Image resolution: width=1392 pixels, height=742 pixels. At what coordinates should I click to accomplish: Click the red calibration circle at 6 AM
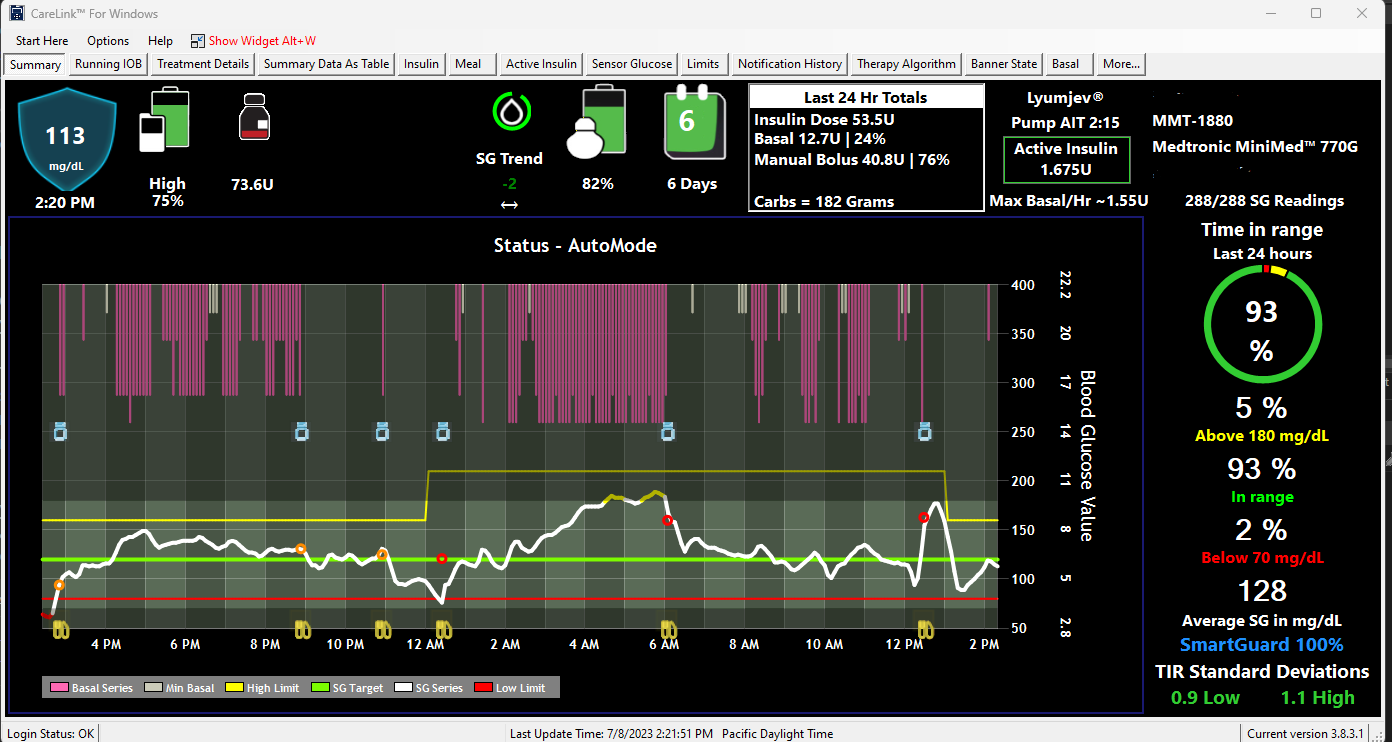(667, 520)
